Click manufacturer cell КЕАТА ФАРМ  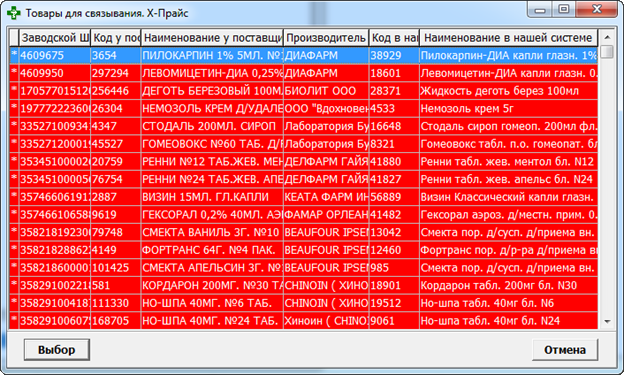(x=326, y=197)
